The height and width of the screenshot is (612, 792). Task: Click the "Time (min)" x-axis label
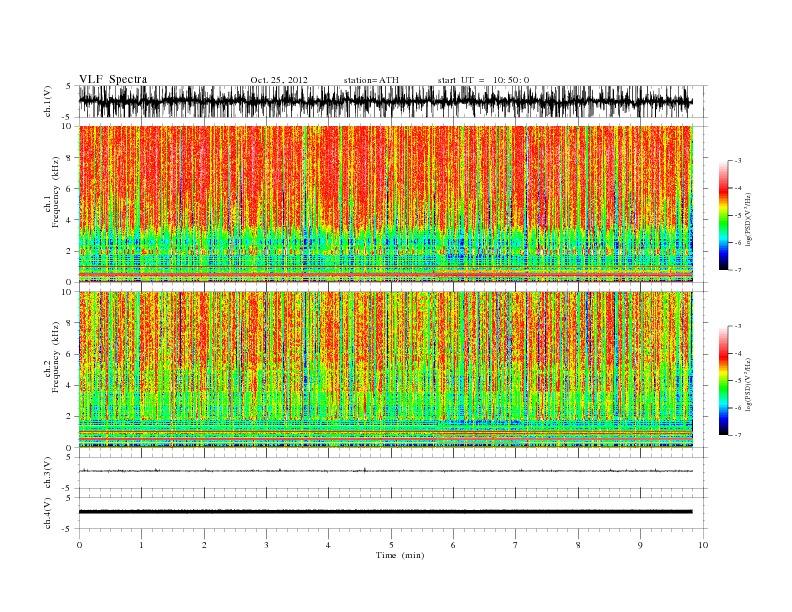[x=400, y=555]
